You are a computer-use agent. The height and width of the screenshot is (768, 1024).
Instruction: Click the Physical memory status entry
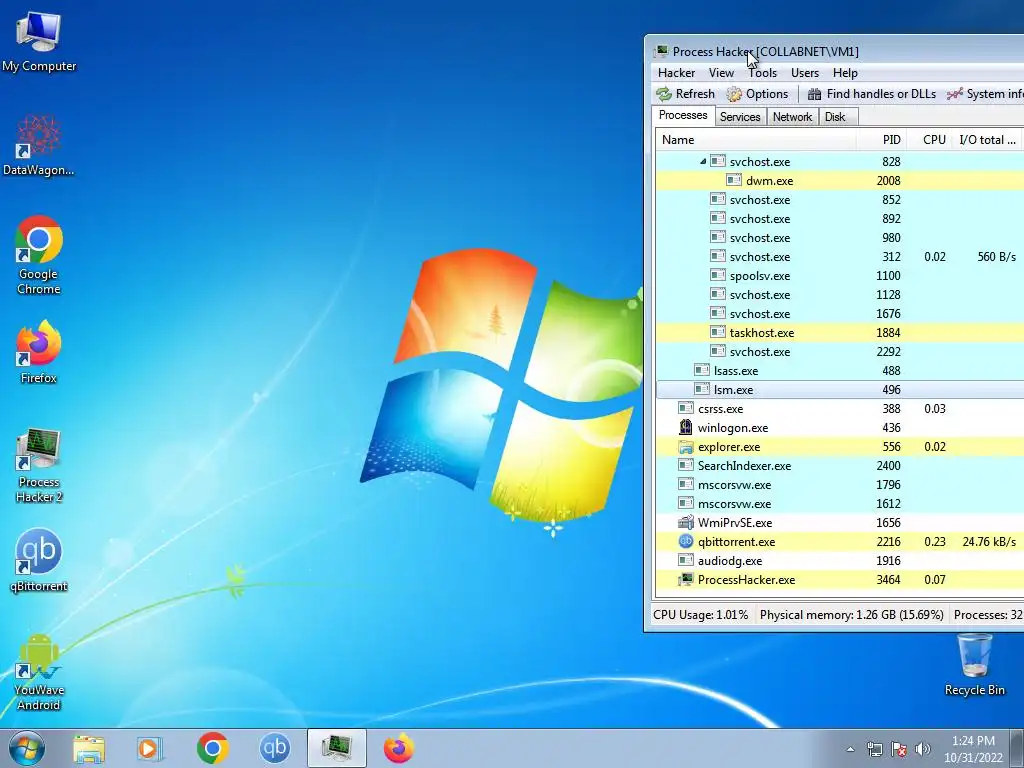[x=852, y=615]
